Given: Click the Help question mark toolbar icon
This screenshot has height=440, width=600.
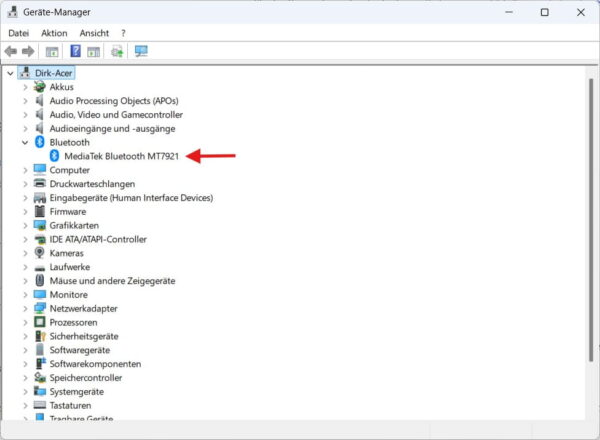Looking at the screenshot, I should pos(75,51).
